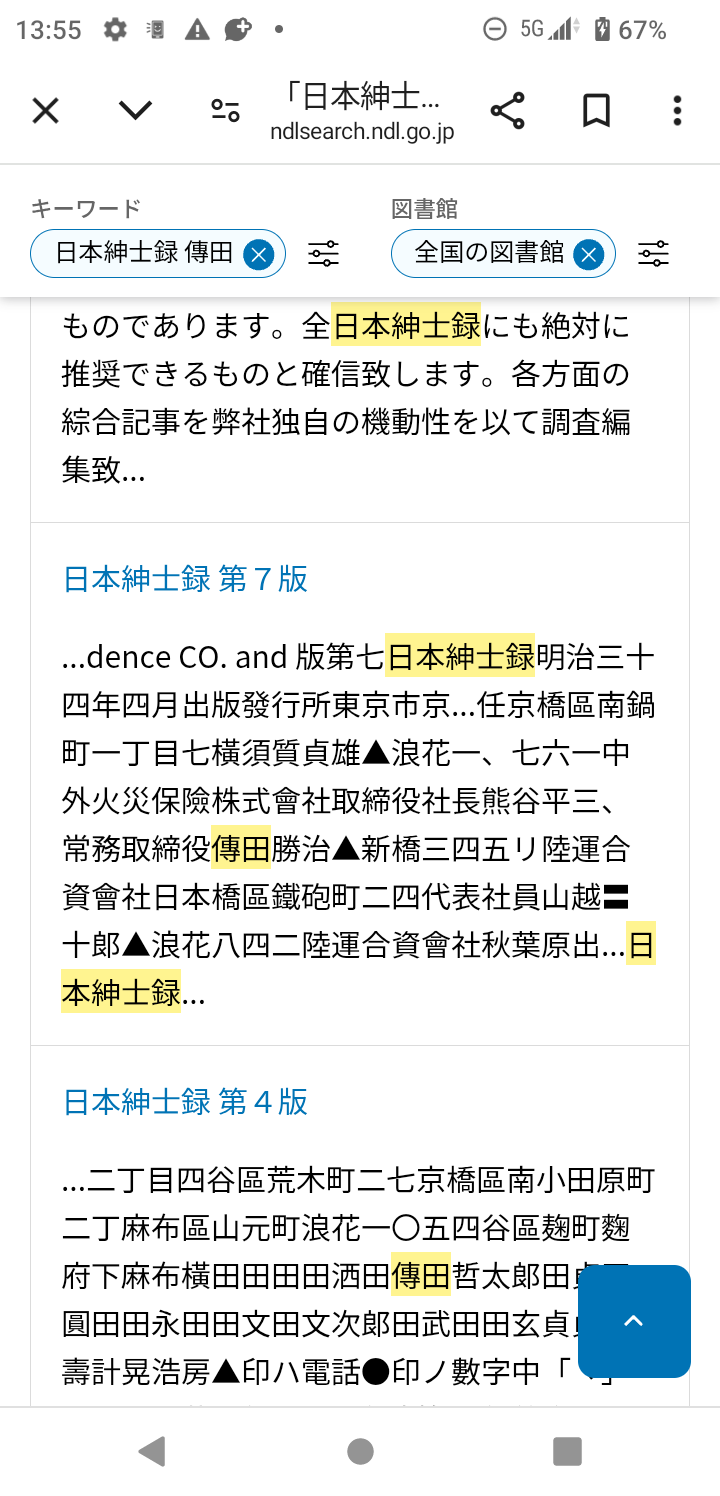Screen dimensions: 720x1496
Task: Tap the blue scroll-to-top button
Action: [x=634, y=1321]
